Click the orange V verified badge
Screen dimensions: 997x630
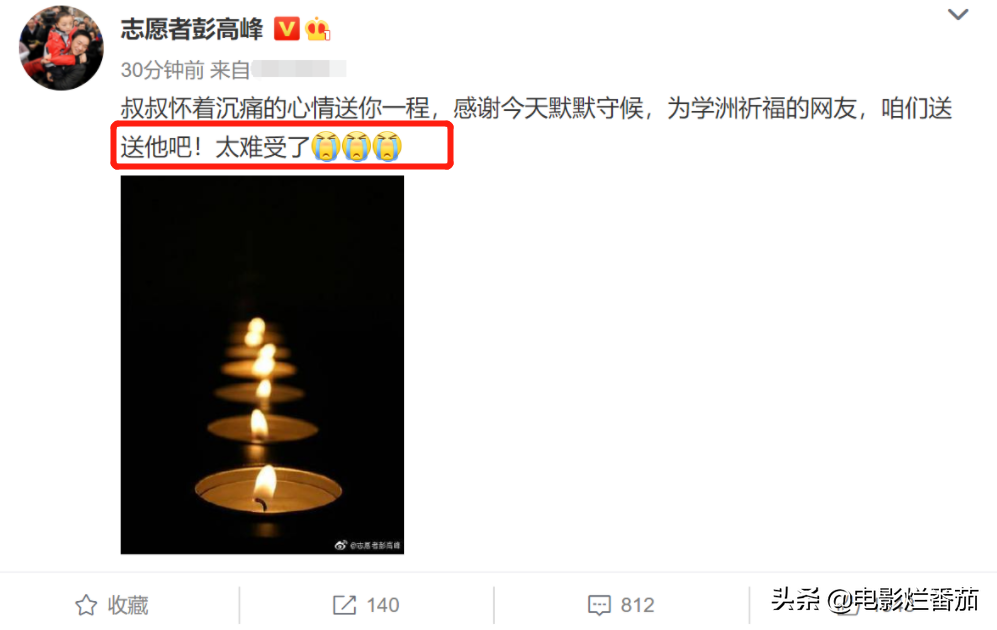(x=287, y=29)
